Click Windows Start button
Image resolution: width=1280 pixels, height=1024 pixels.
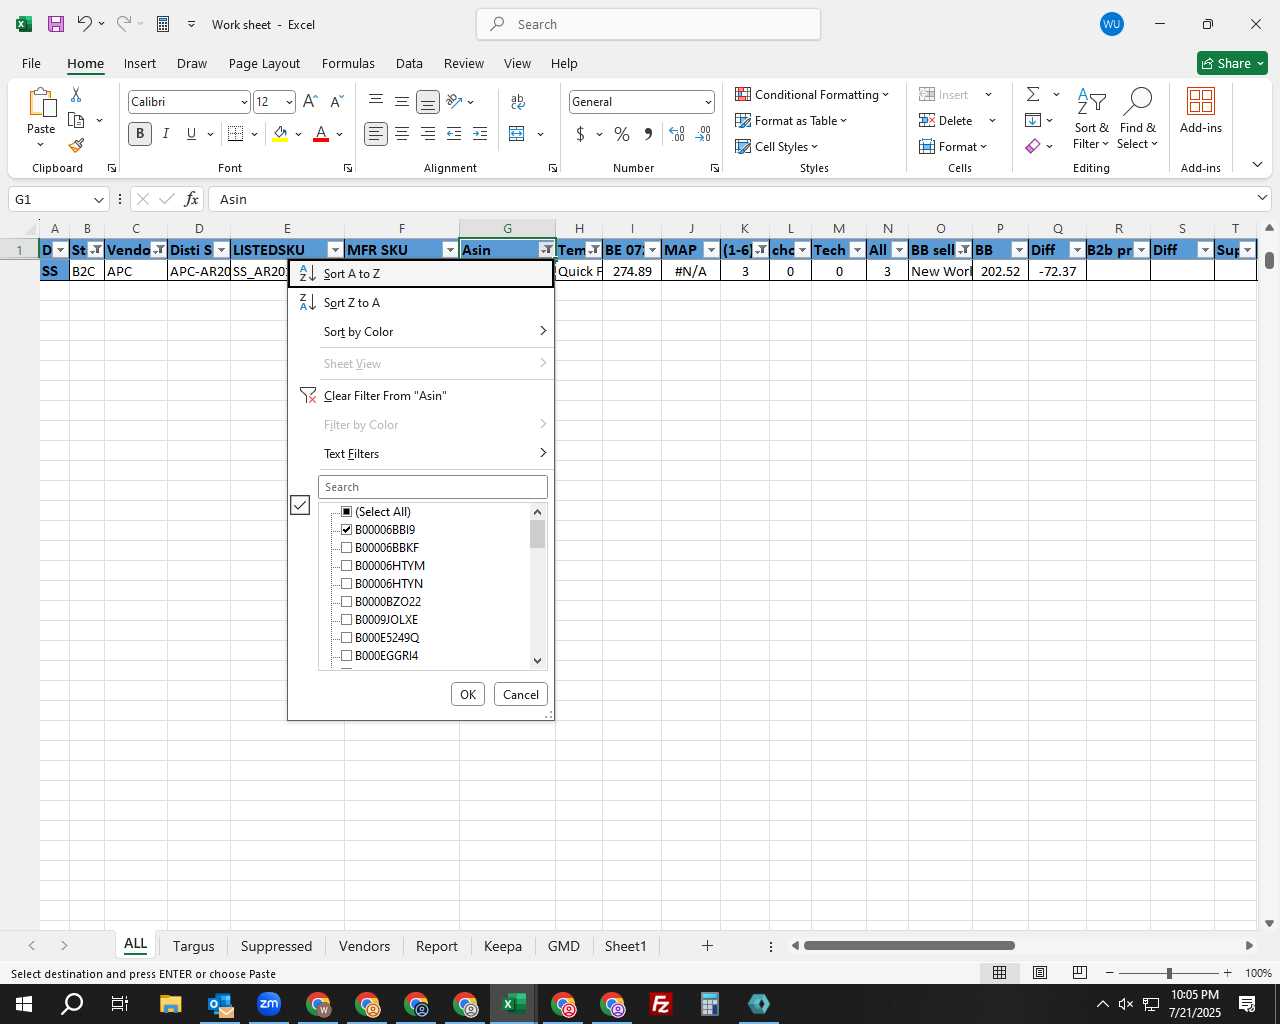(x=24, y=1004)
